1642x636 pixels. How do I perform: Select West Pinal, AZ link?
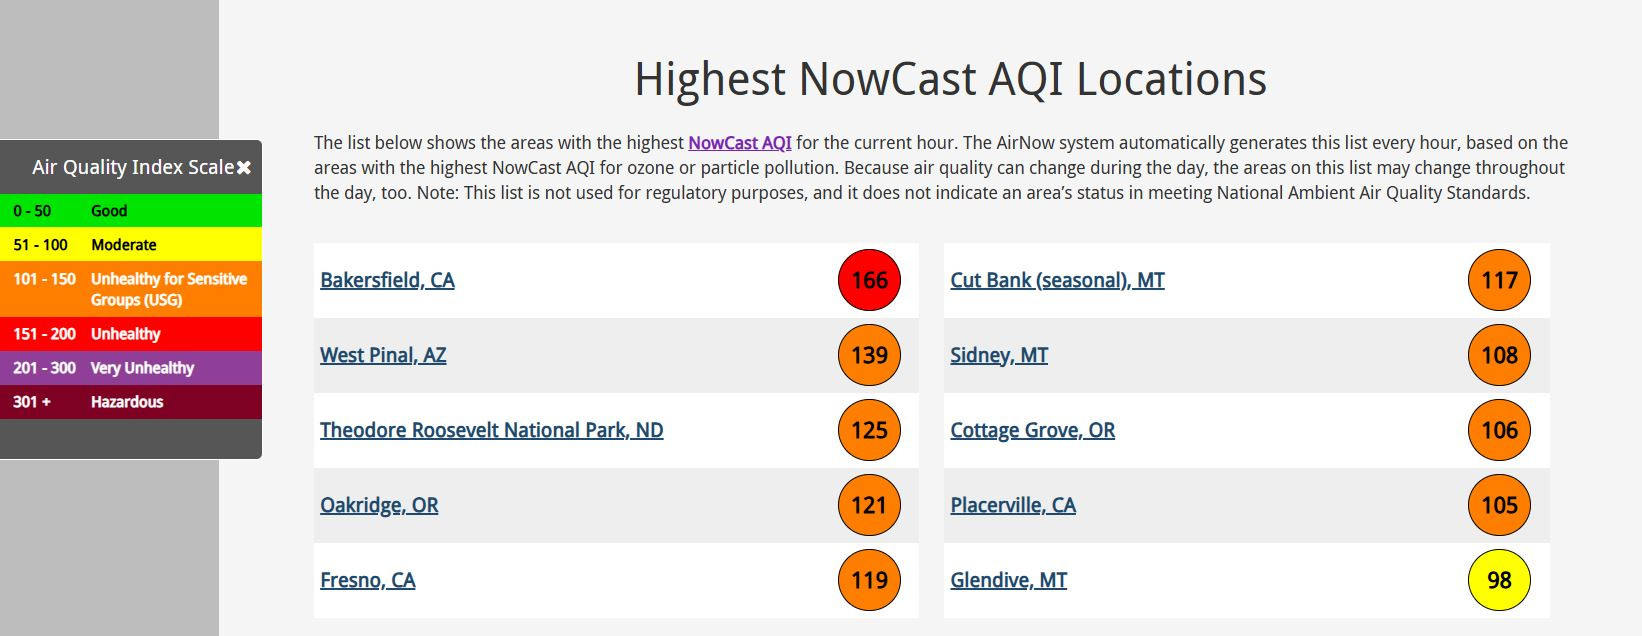click(x=383, y=355)
